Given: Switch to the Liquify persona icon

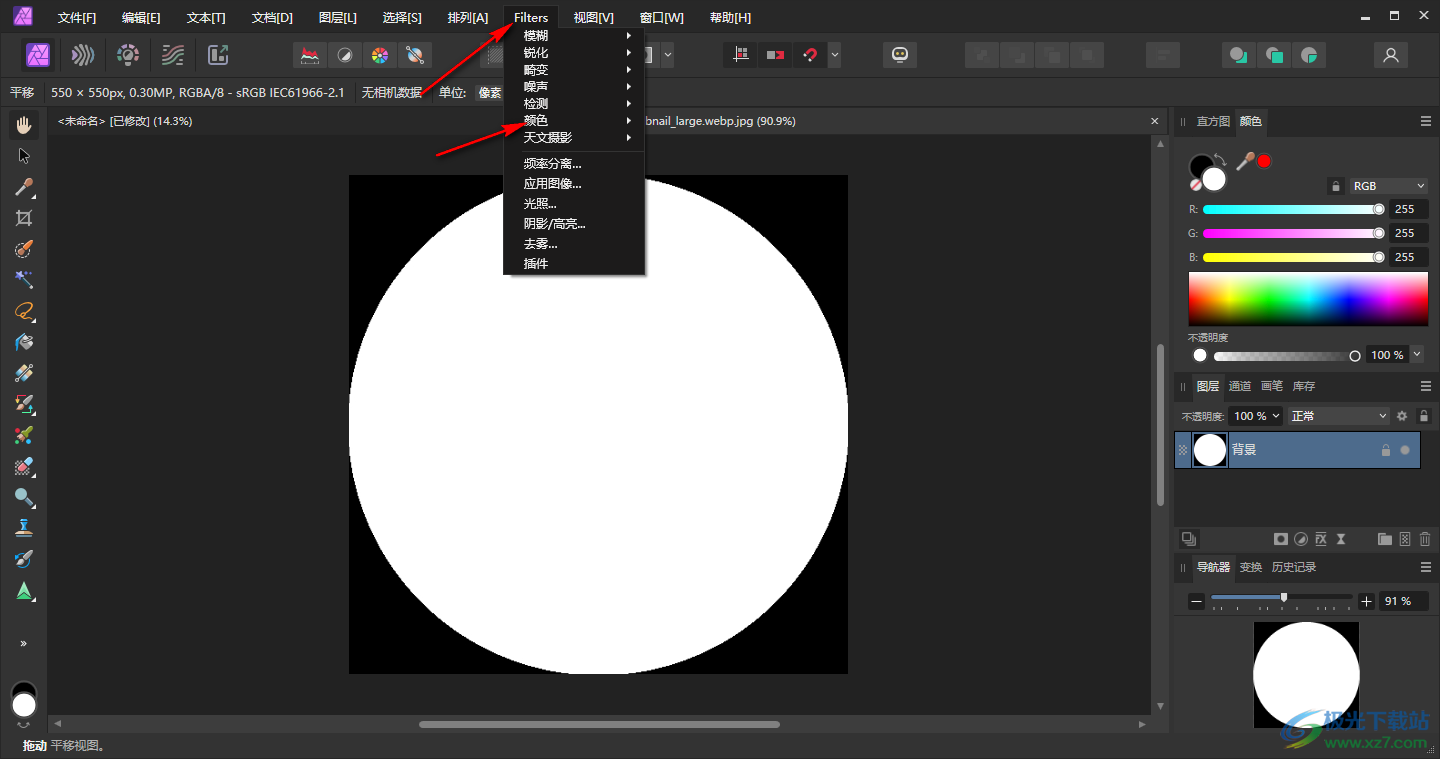Looking at the screenshot, I should [x=83, y=55].
